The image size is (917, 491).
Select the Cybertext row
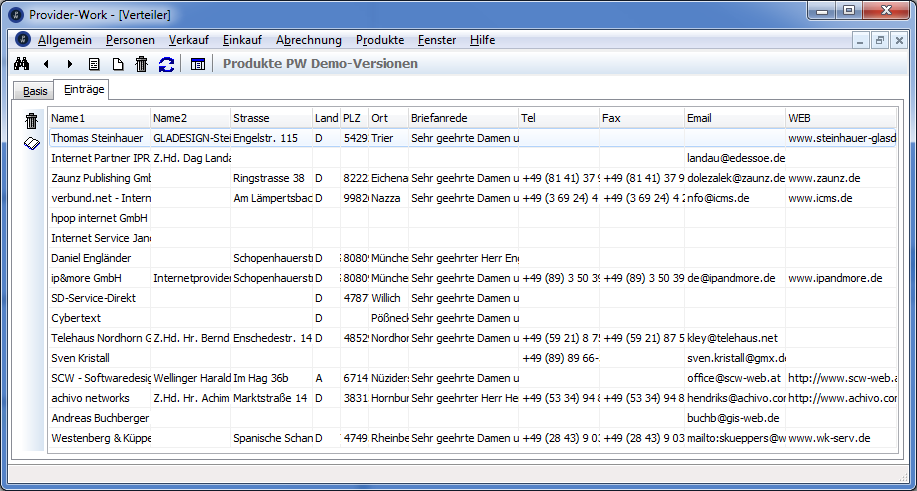click(473, 318)
